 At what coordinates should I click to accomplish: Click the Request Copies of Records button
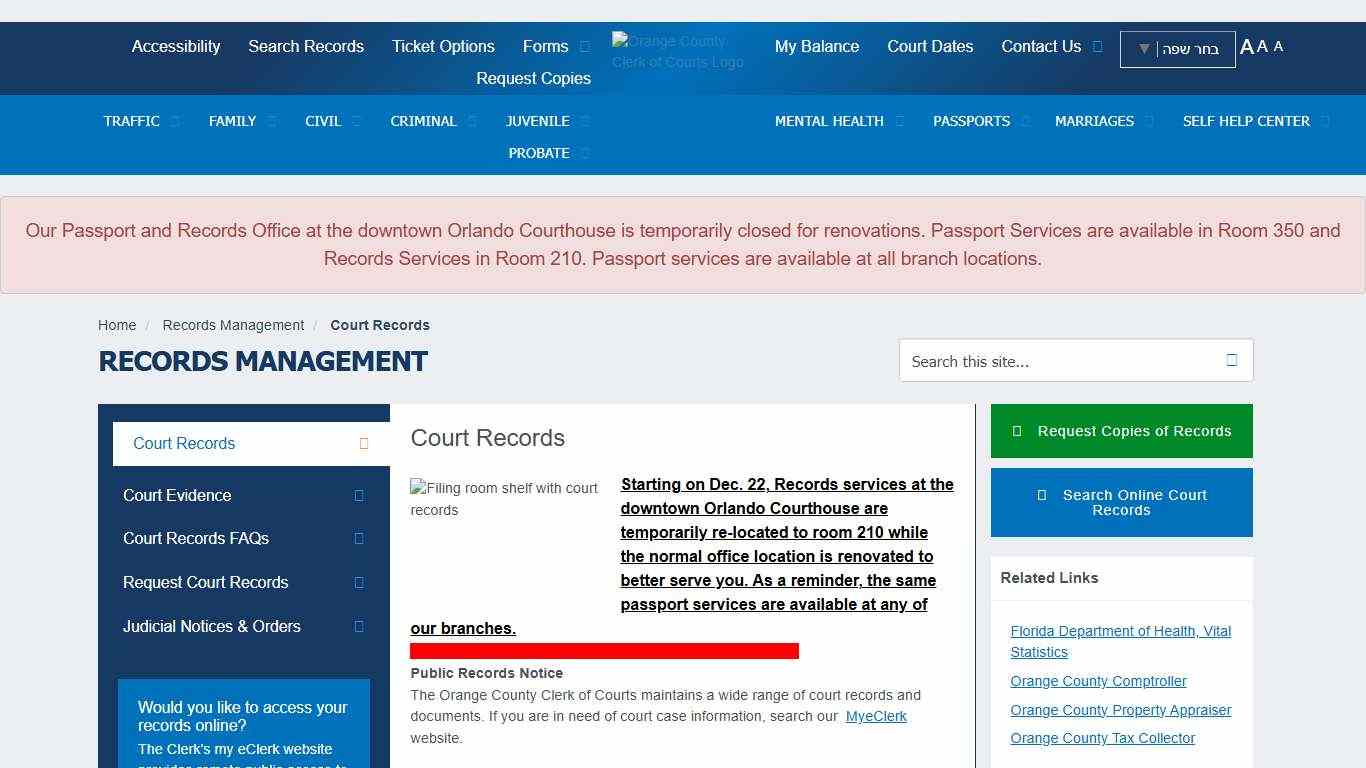click(x=1121, y=431)
